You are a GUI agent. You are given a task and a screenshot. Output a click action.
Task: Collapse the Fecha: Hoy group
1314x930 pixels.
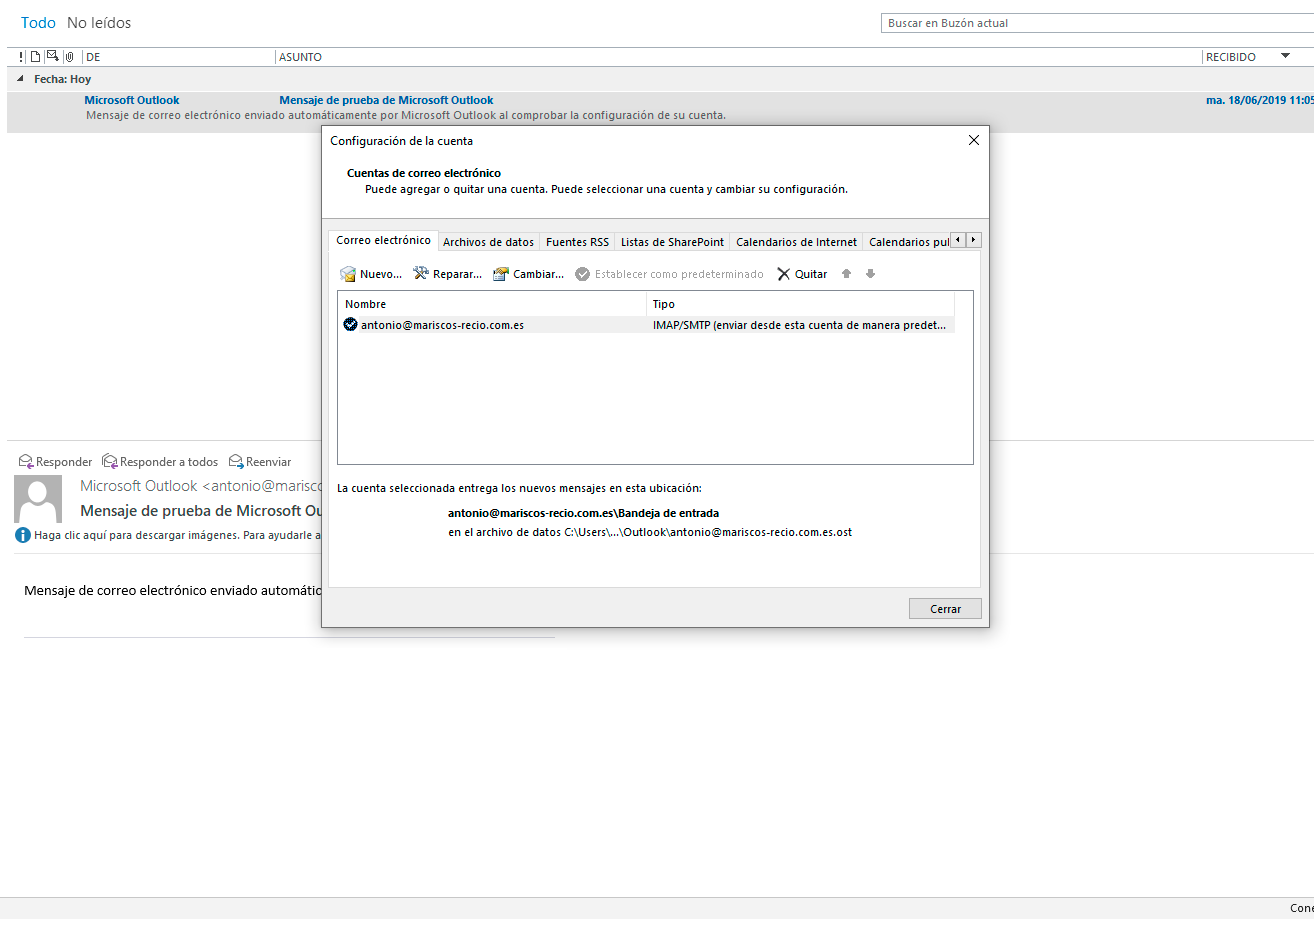pyautogui.click(x=21, y=79)
